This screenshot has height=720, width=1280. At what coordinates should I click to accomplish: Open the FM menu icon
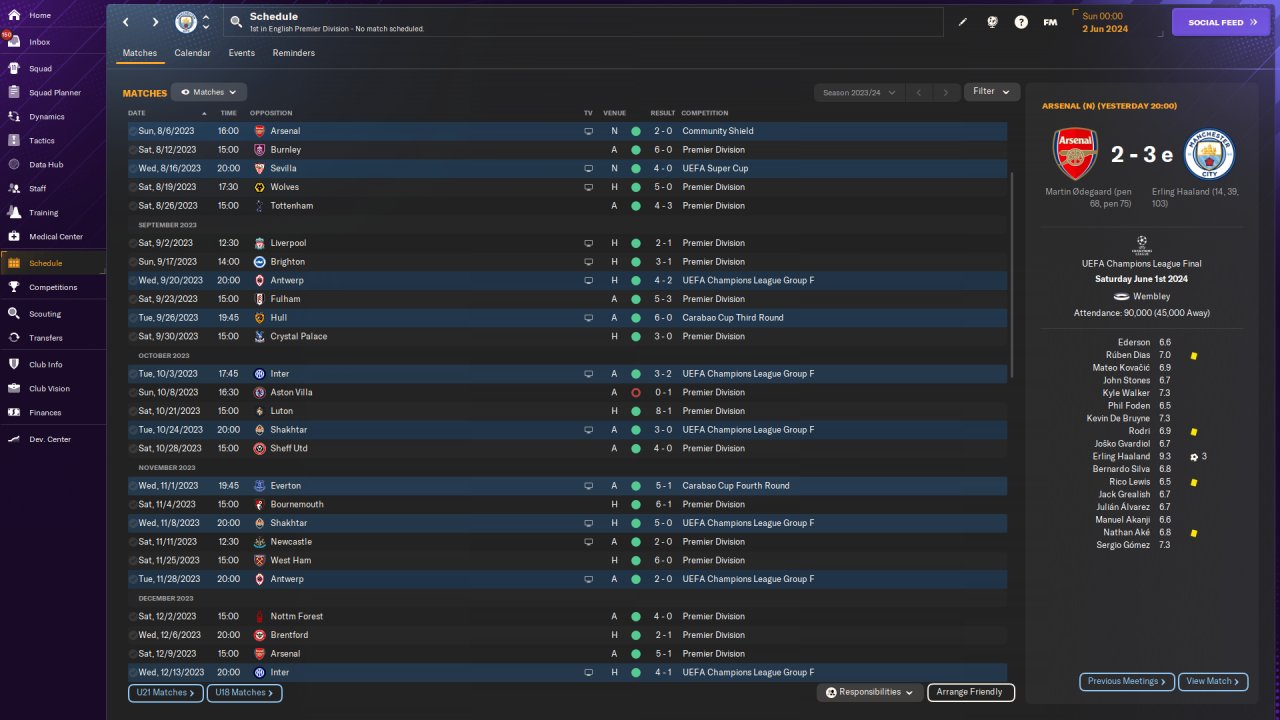pos(1050,22)
